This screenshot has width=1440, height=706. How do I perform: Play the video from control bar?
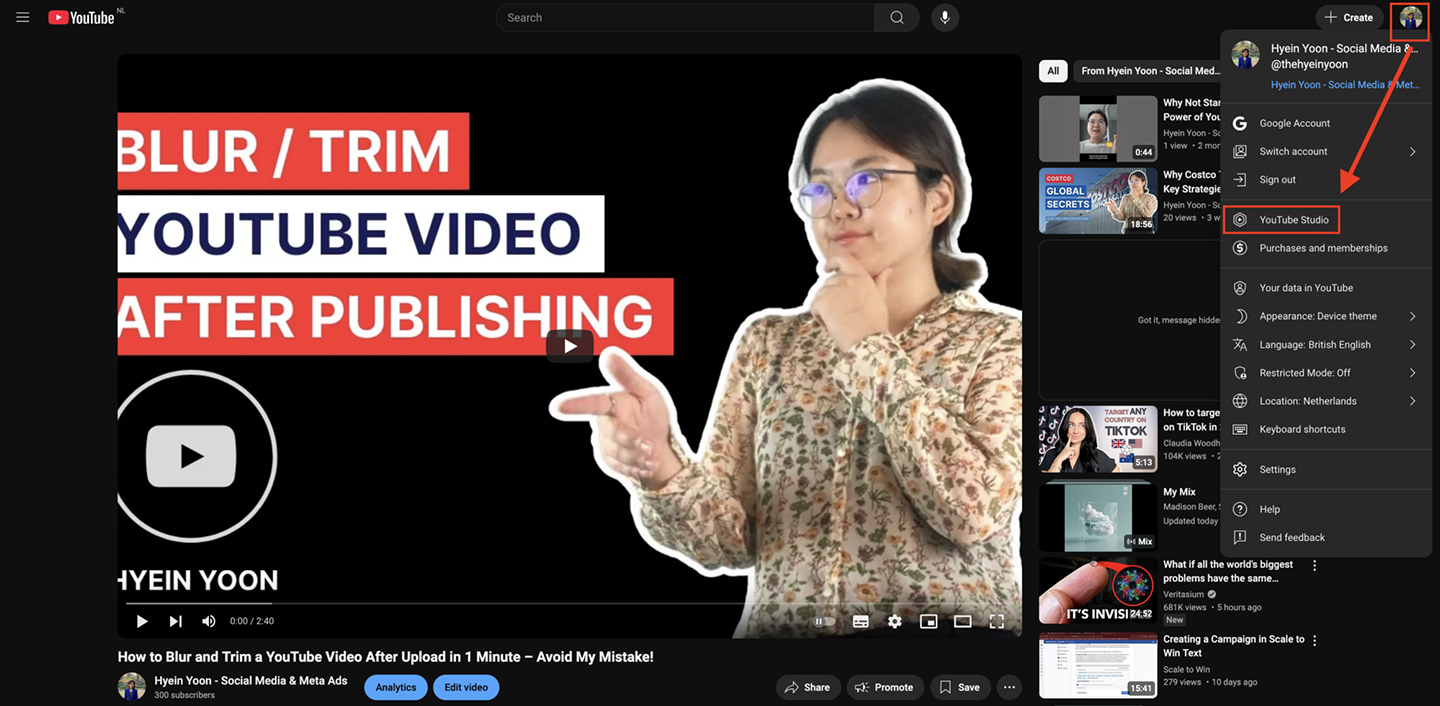pyautogui.click(x=142, y=621)
